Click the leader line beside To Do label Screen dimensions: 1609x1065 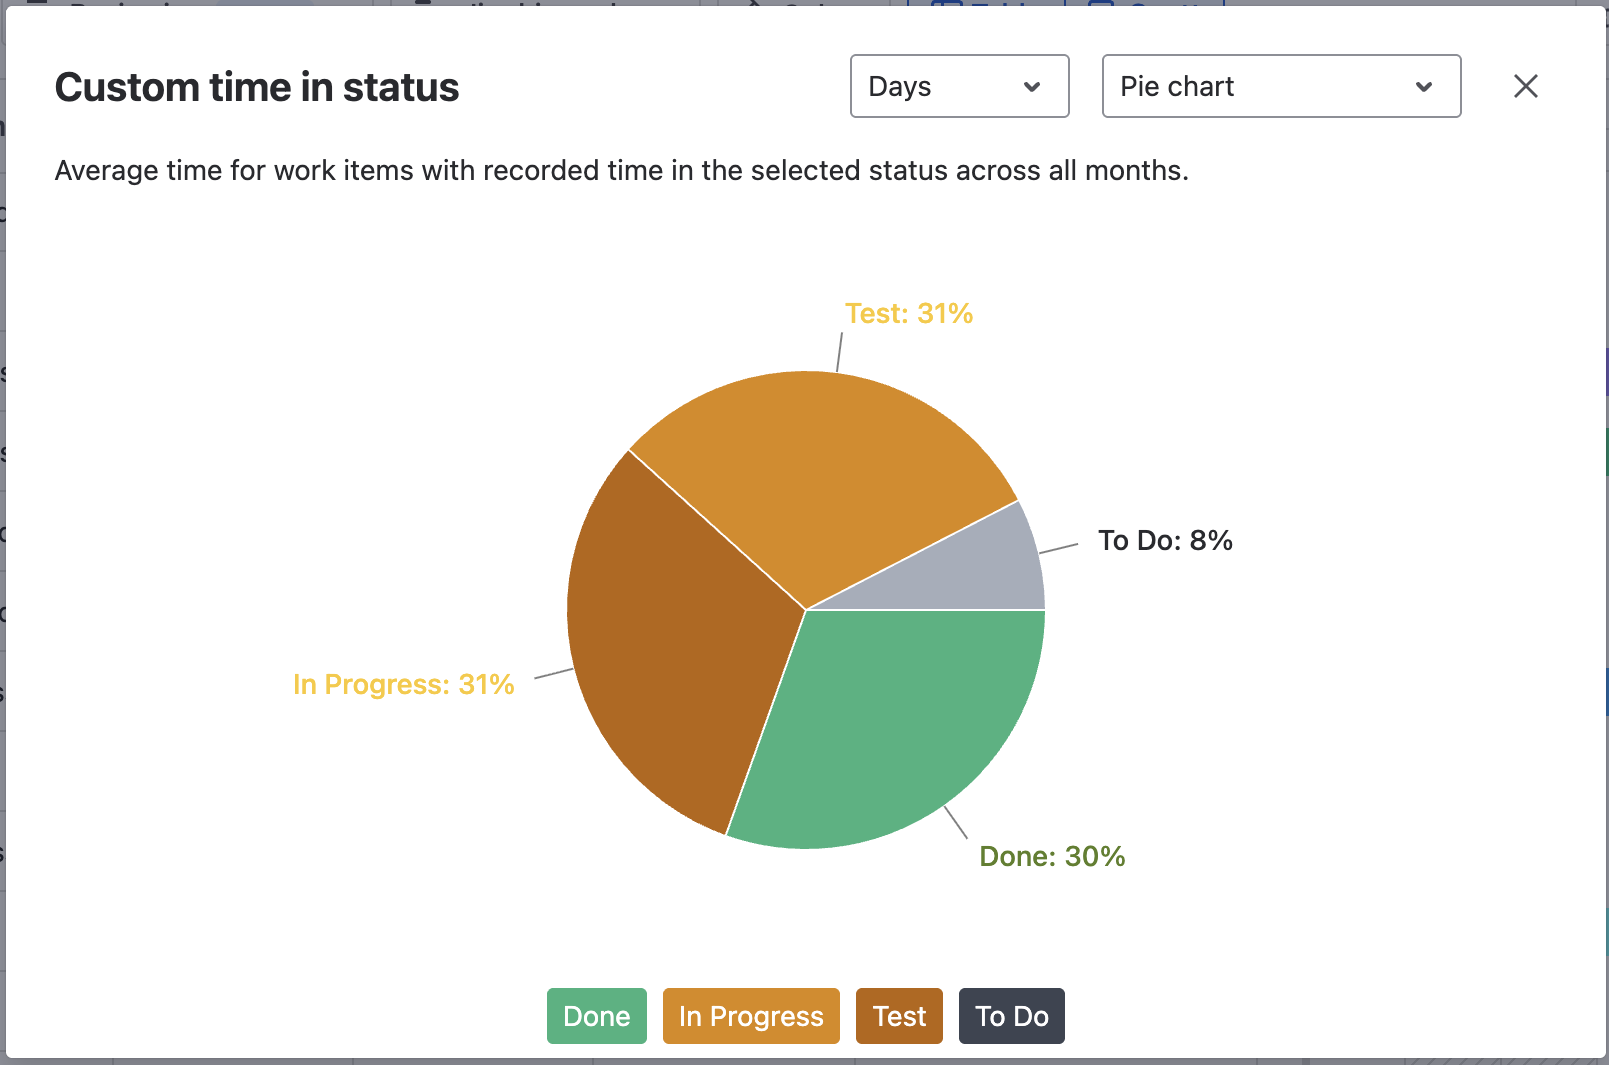click(1059, 549)
